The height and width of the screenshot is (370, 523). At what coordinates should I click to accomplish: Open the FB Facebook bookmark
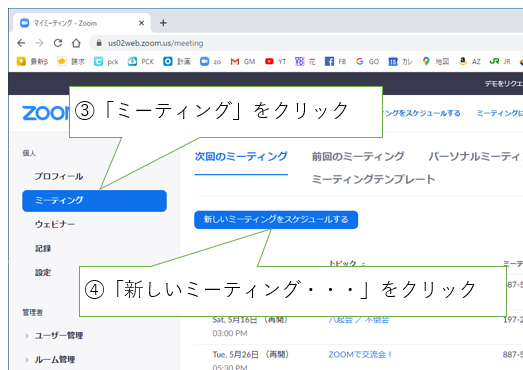click(x=336, y=61)
